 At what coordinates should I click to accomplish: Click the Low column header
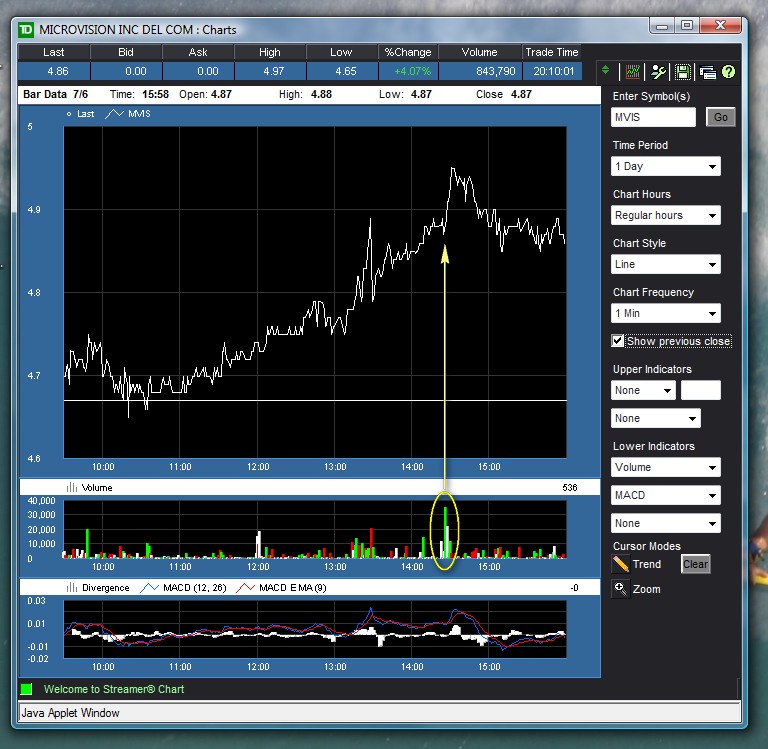click(x=342, y=52)
